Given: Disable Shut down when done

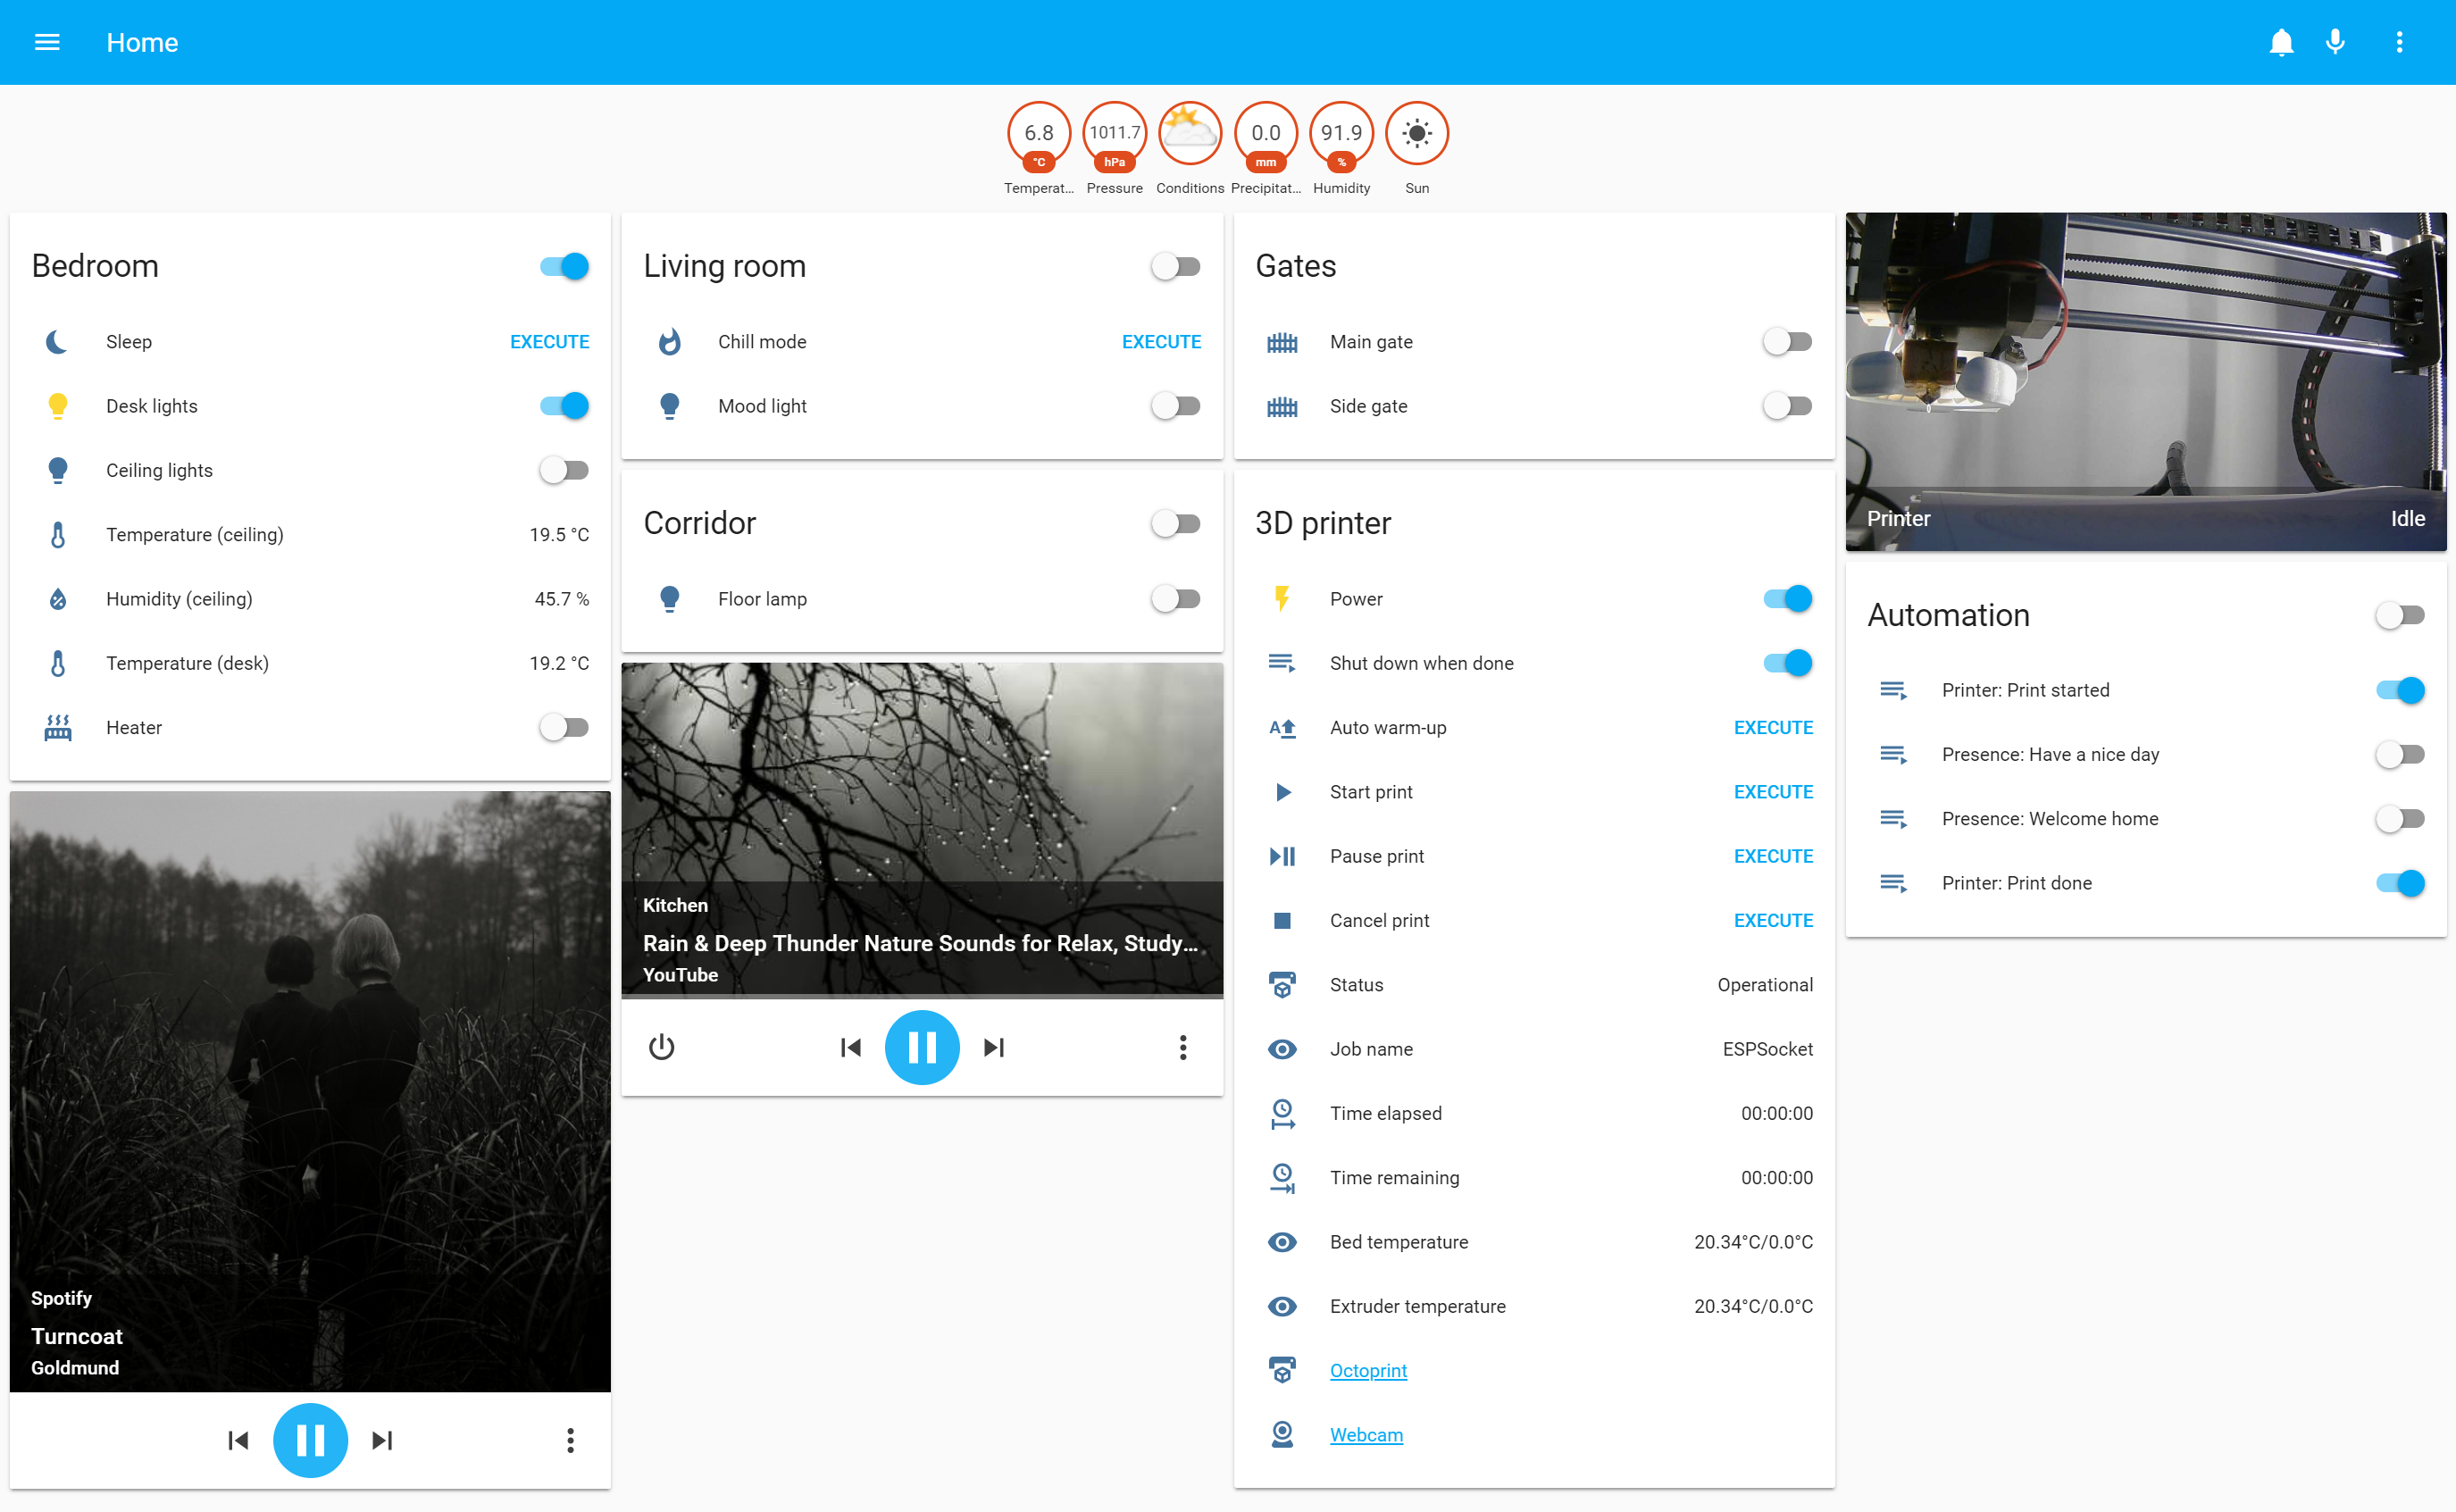Looking at the screenshot, I should point(1788,663).
